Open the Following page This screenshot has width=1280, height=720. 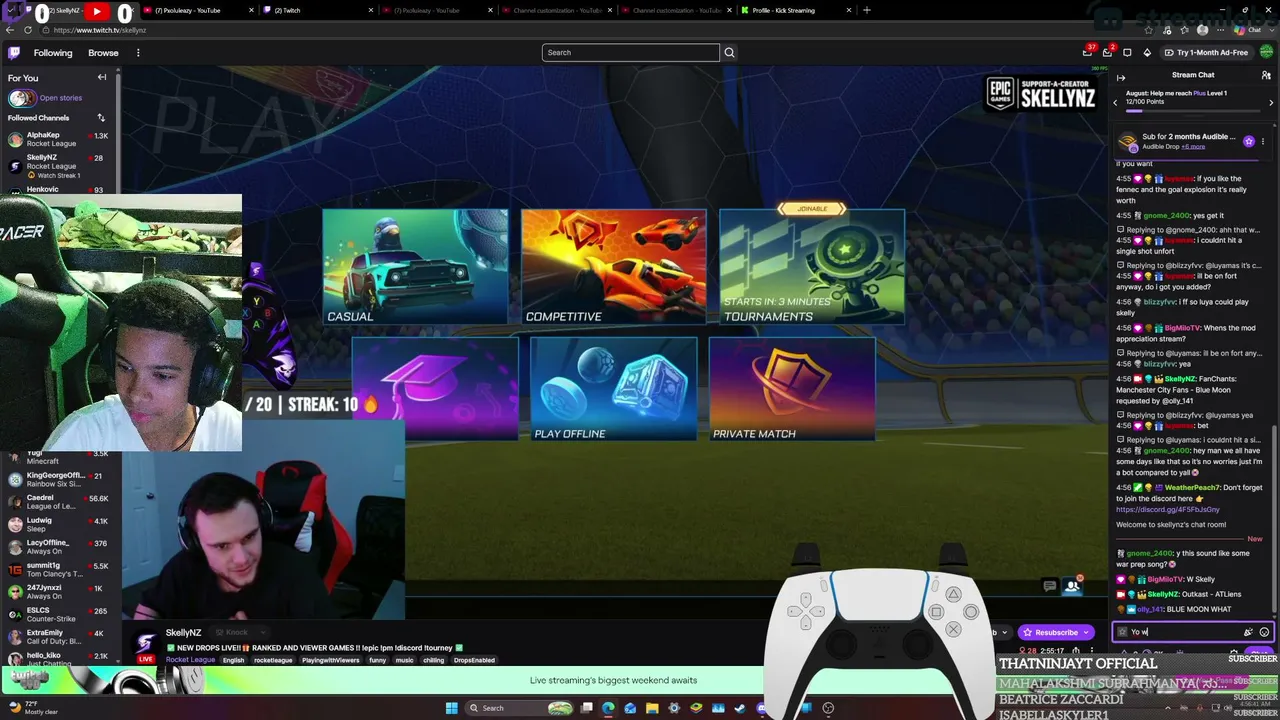point(53,53)
